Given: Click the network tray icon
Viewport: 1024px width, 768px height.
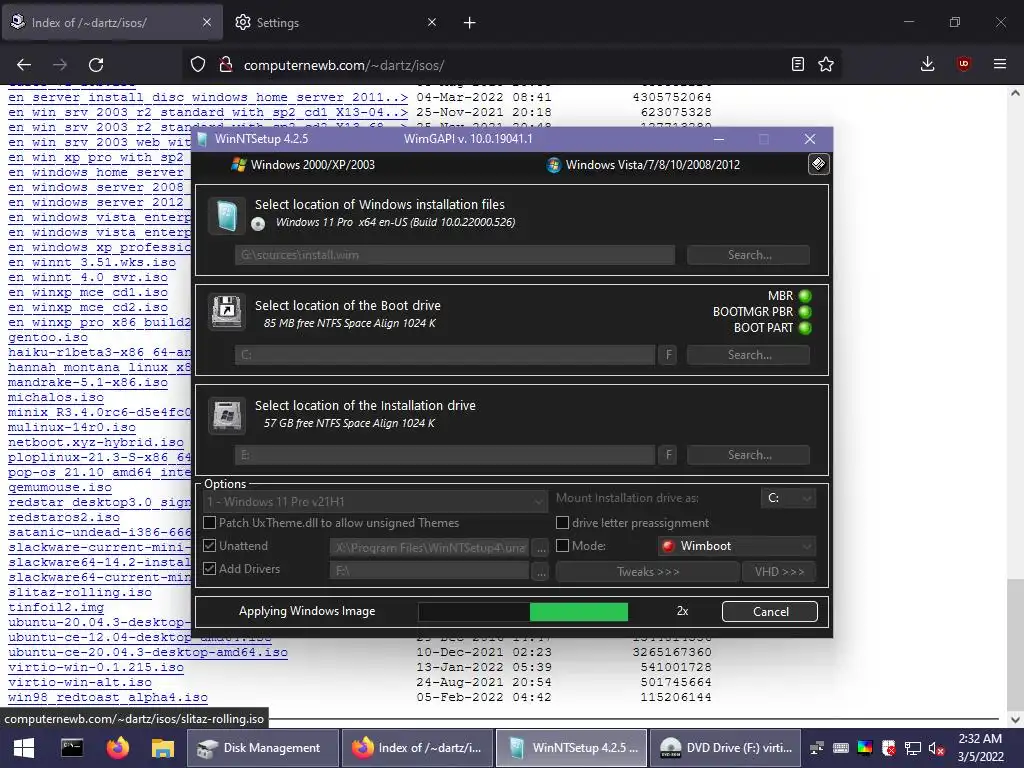Looking at the screenshot, I should click(x=912, y=748).
